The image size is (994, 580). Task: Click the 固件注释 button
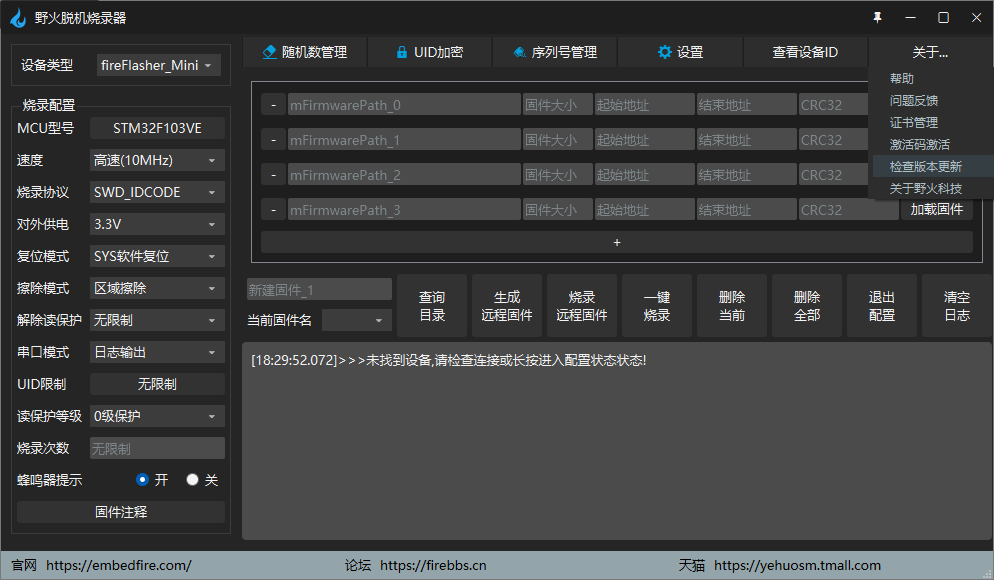point(121,512)
